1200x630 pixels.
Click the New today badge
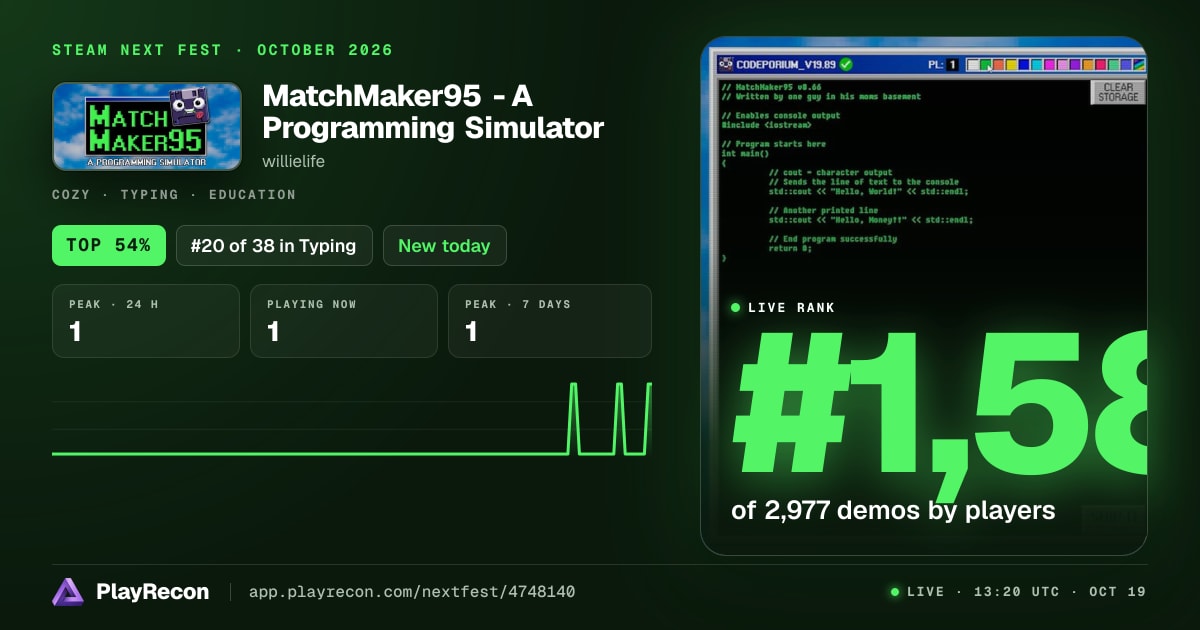(444, 245)
